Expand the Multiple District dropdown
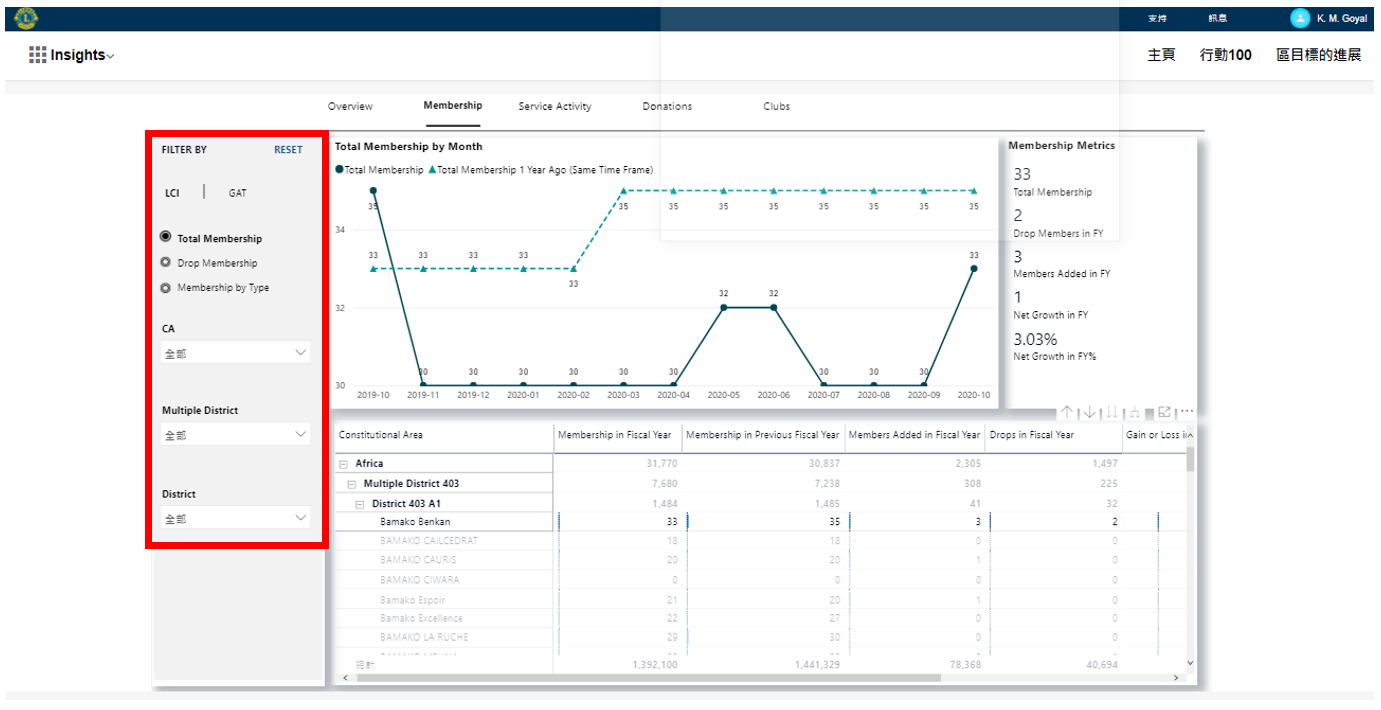 tap(235, 435)
